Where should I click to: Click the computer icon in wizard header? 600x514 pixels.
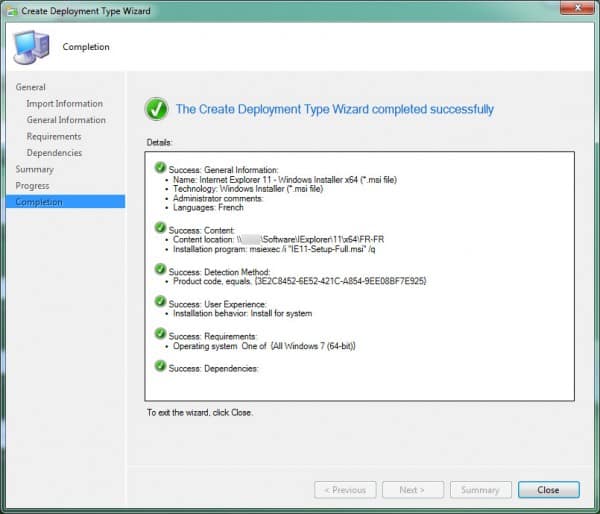(x=29, y=46)
